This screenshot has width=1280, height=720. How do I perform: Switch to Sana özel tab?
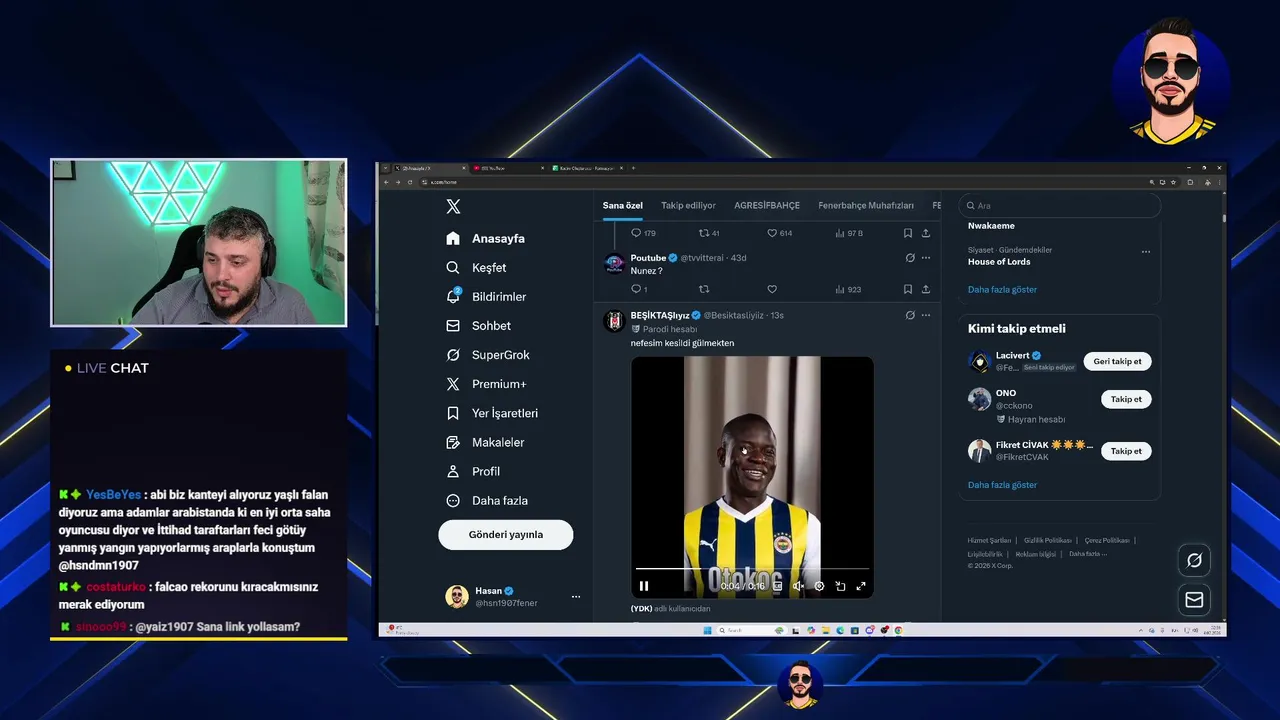pos(622,205)
